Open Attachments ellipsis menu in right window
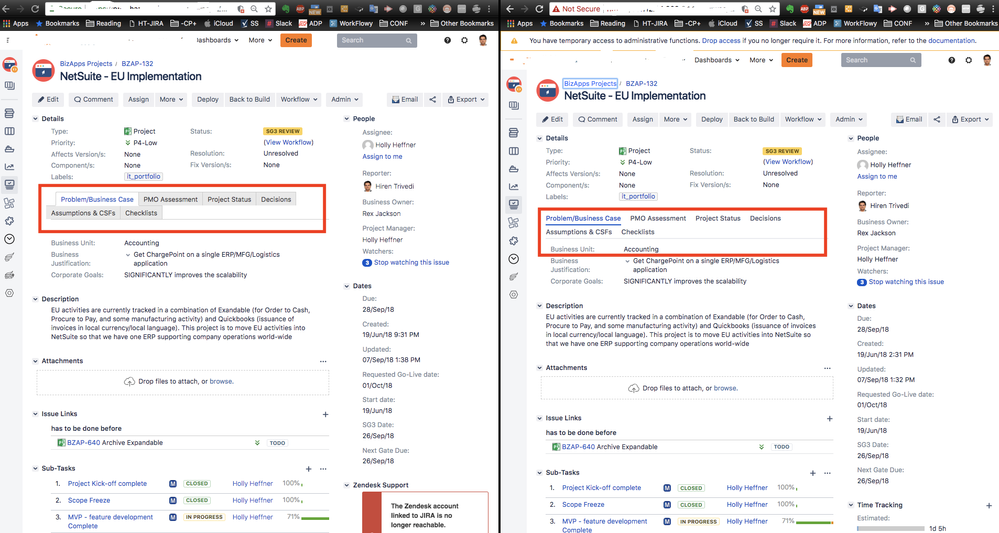999x533 pixels. pyautogui.click(x=827, y=368)
